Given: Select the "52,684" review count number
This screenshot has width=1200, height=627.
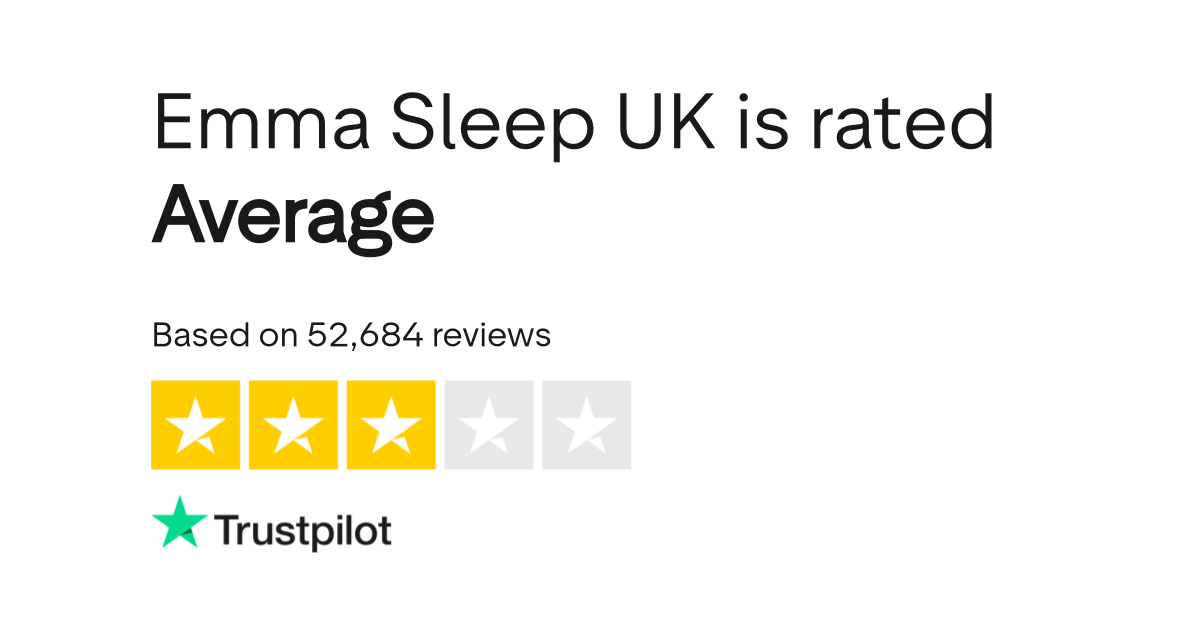Looking at the screenshot, I should click(x=365, y=335).
